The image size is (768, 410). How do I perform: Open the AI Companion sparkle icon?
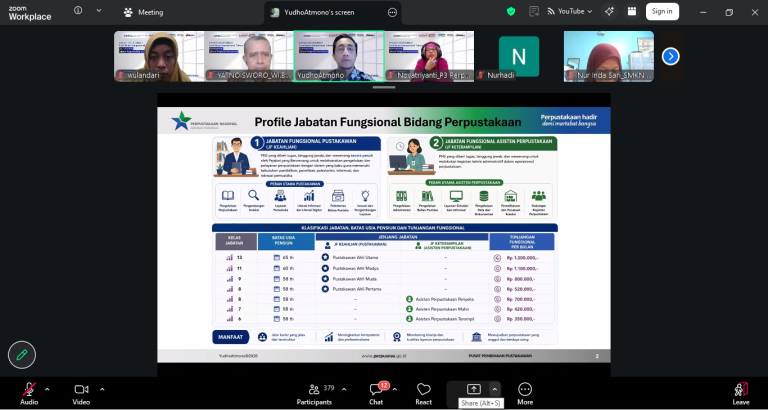tap(609, 11)
